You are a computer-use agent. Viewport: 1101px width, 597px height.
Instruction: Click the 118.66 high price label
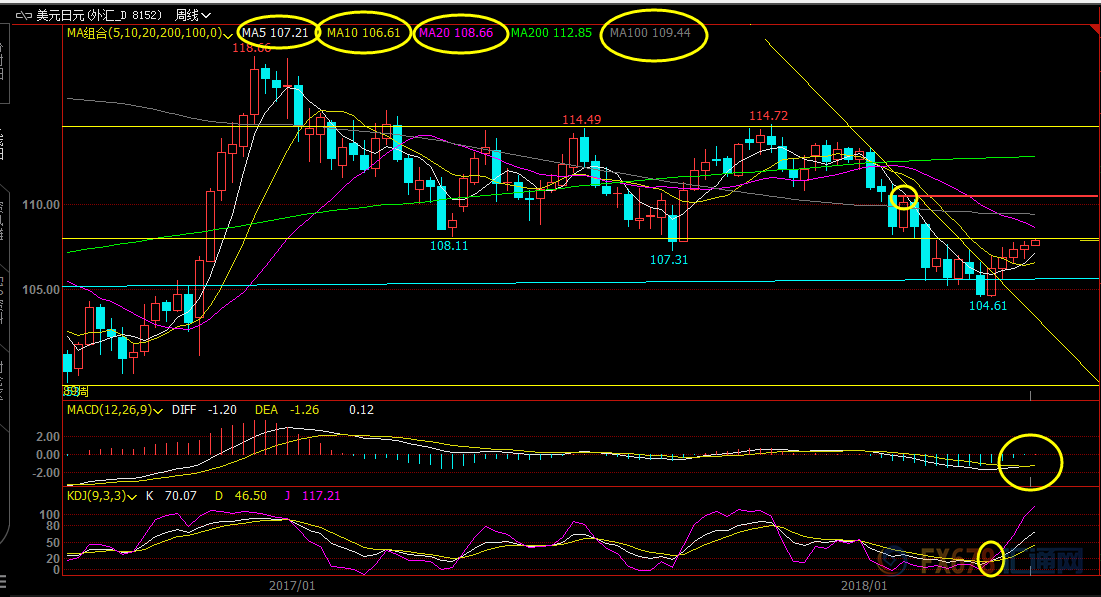251,48
